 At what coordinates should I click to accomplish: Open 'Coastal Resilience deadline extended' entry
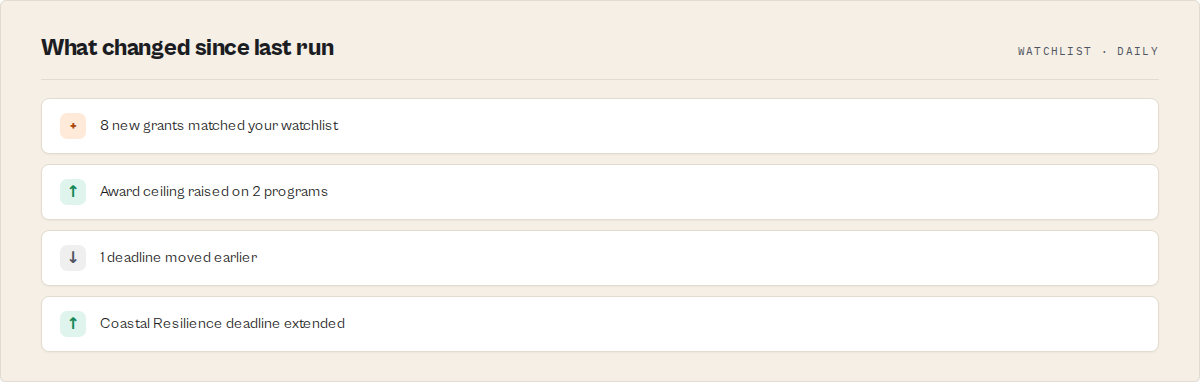(x=600, y=324)
